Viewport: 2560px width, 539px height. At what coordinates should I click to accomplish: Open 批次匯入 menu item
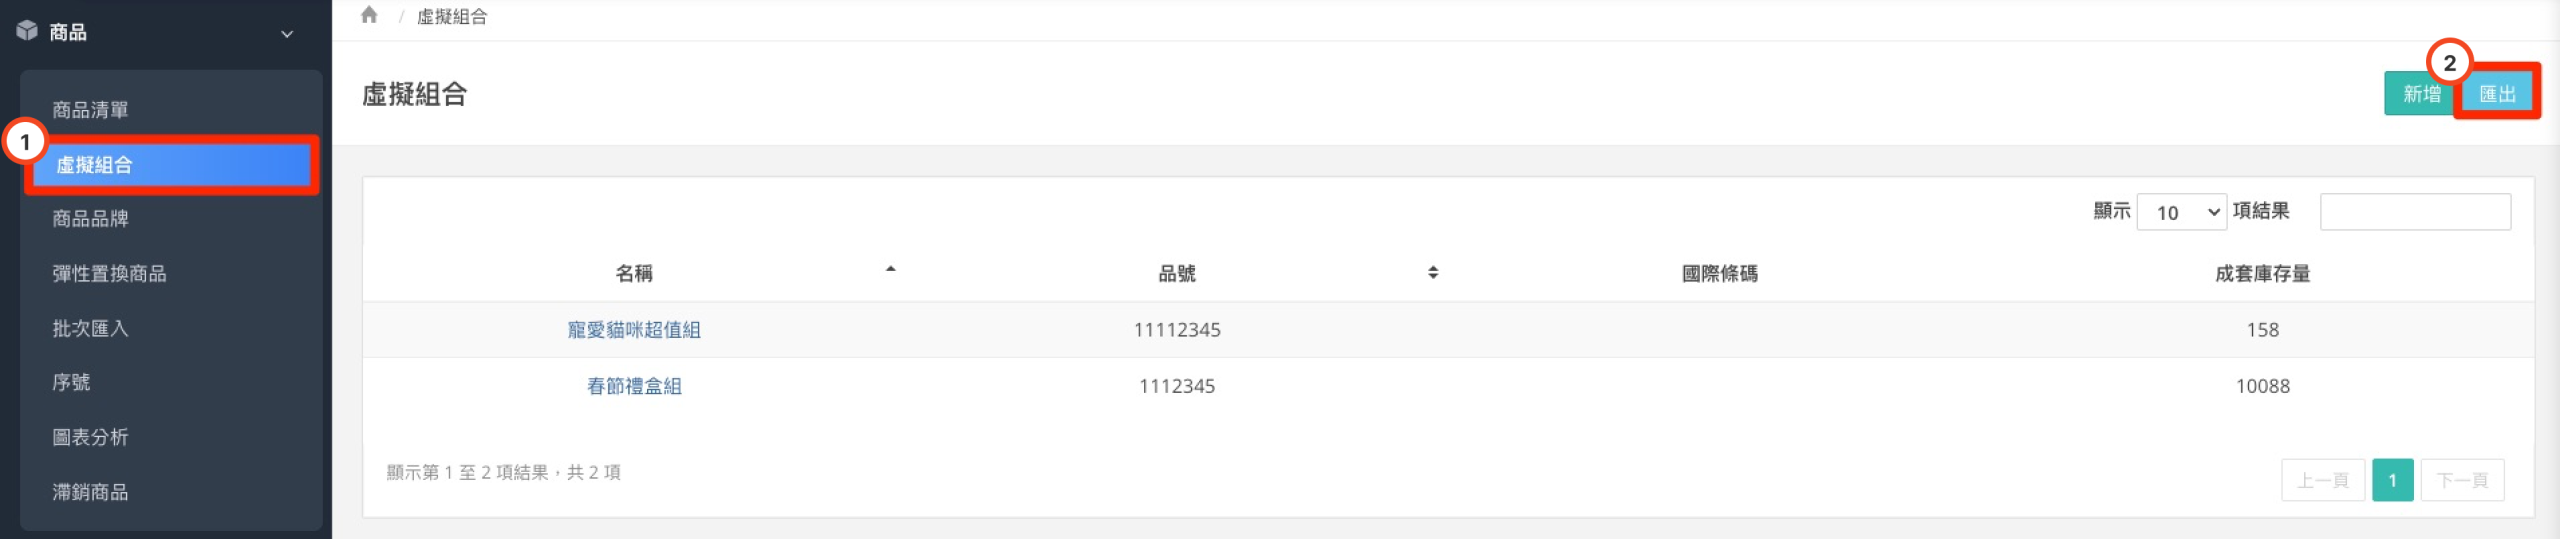click(x=91, y=328)
